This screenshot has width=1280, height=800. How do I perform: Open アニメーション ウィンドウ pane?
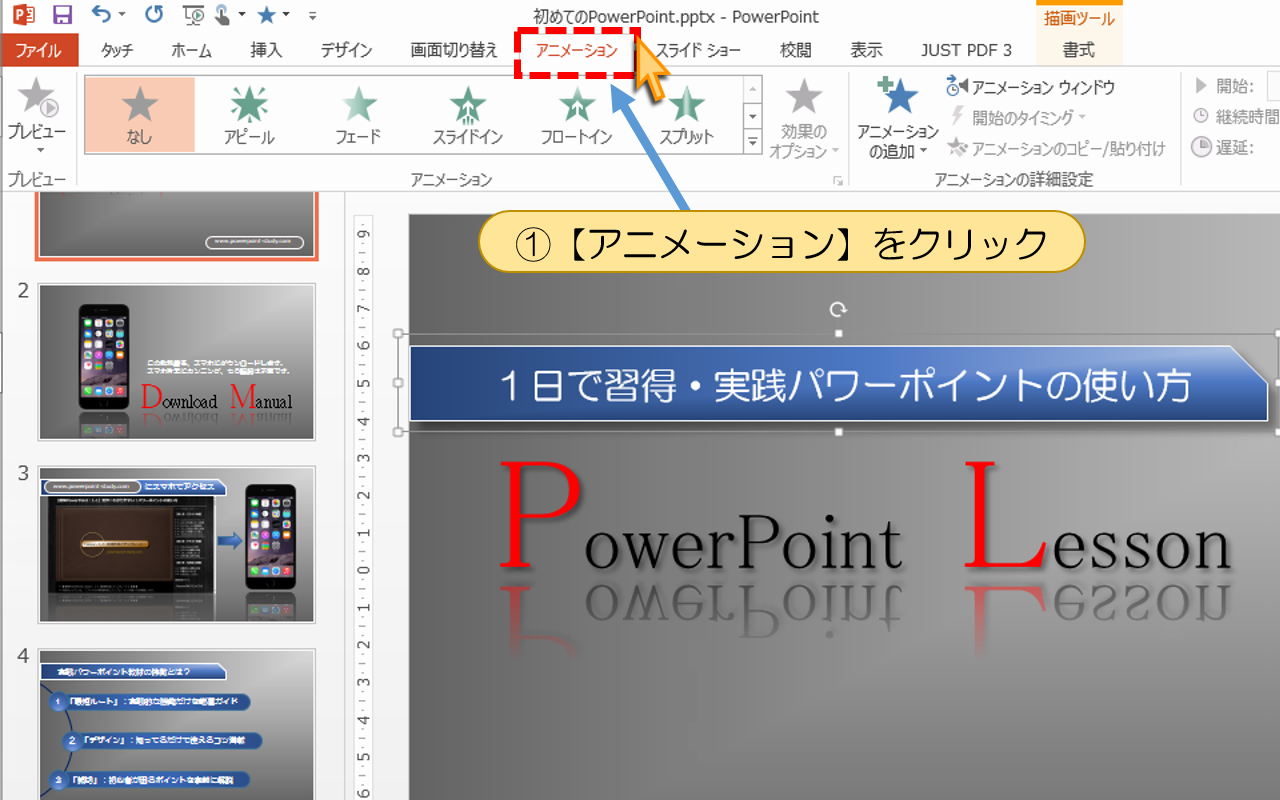click(x=1030, y=88)
